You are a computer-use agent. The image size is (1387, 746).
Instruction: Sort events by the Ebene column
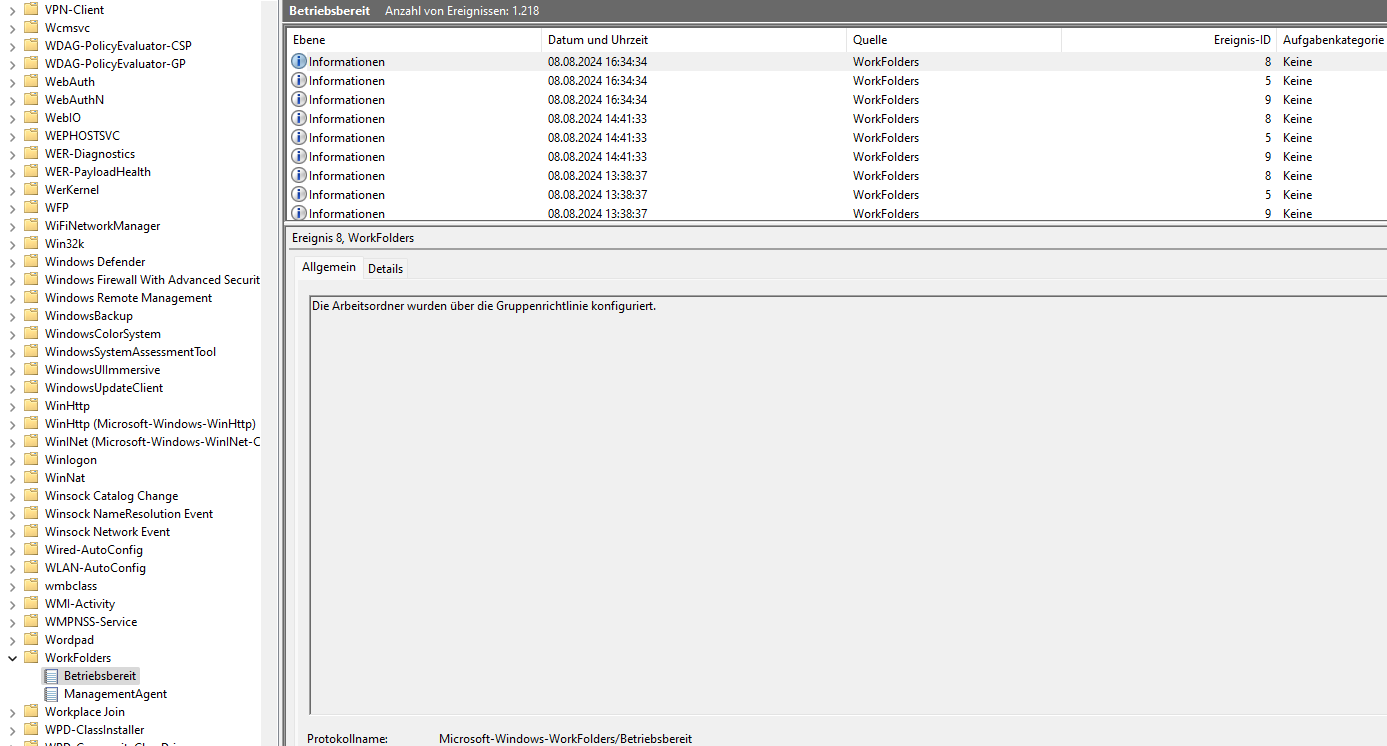414,40
